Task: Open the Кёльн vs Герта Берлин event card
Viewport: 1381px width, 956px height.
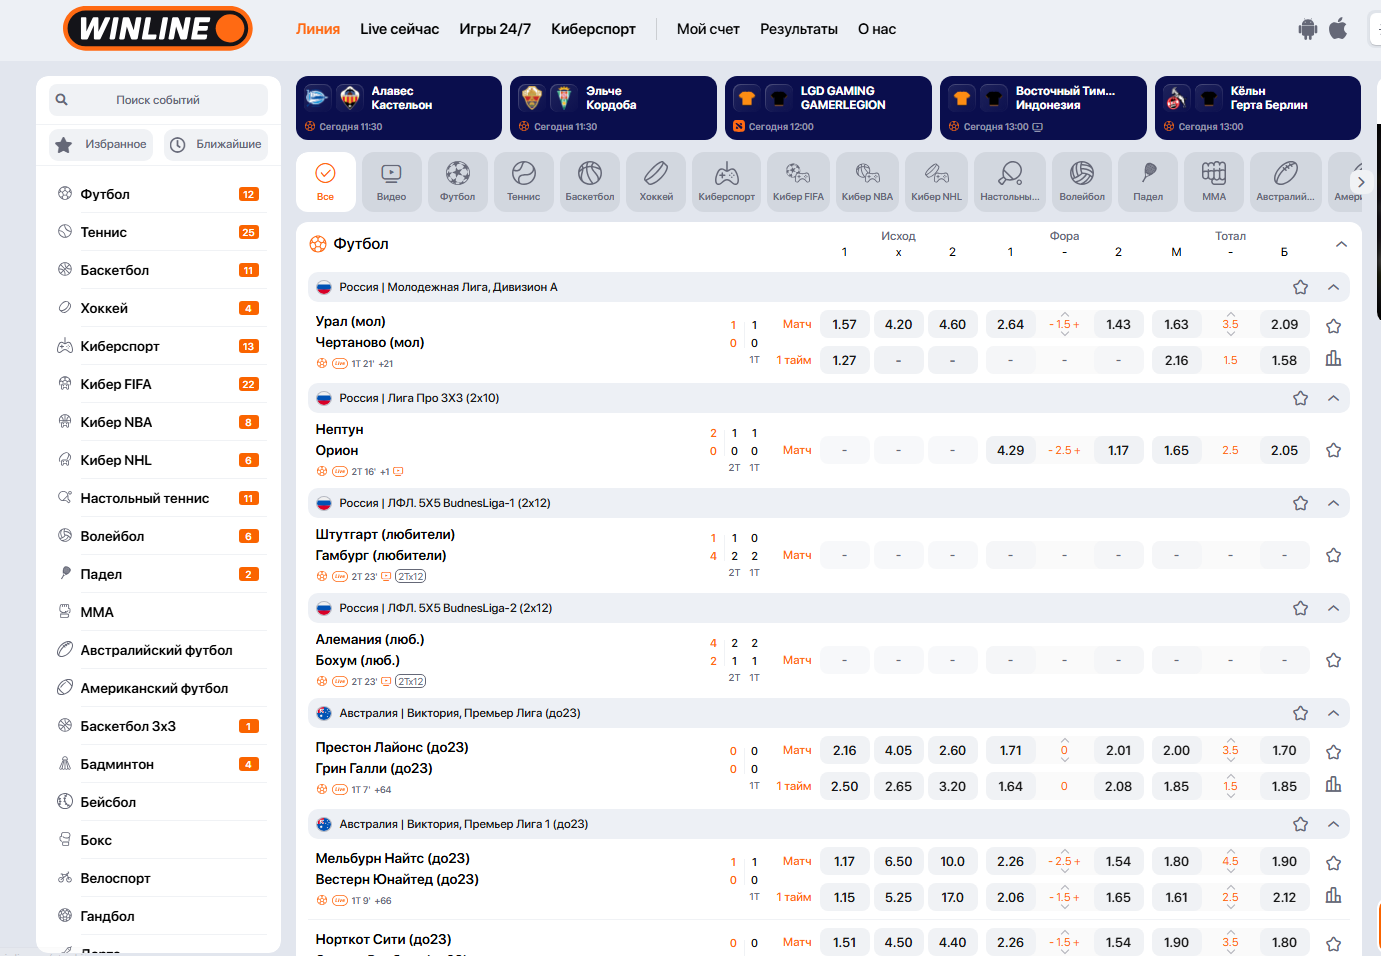Action: [x=1258, y=108]
